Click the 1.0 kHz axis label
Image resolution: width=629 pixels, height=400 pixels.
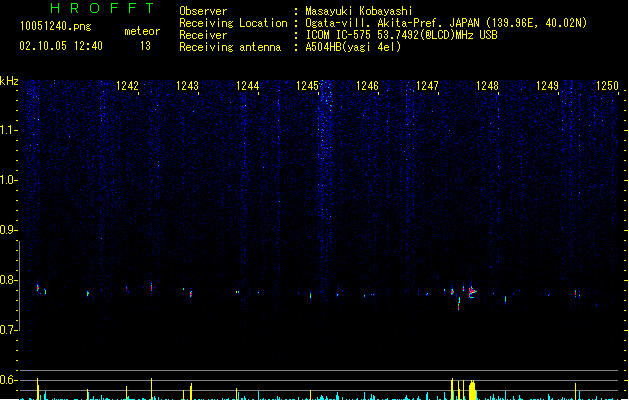click(x=9, y=180)
